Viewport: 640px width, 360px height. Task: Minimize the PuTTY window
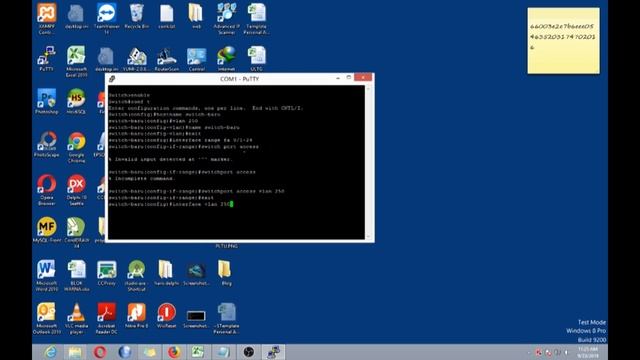tap(338, 78)
